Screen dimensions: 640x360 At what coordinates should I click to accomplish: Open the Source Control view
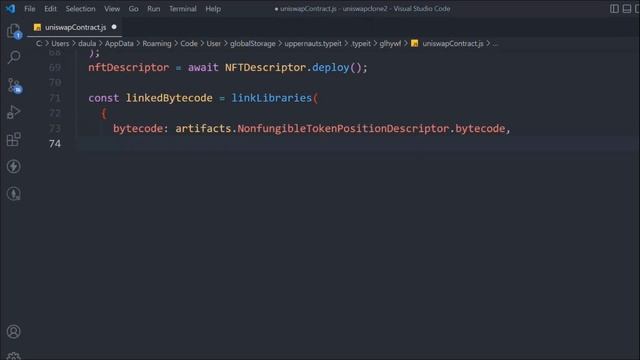[x=14, y=86]
